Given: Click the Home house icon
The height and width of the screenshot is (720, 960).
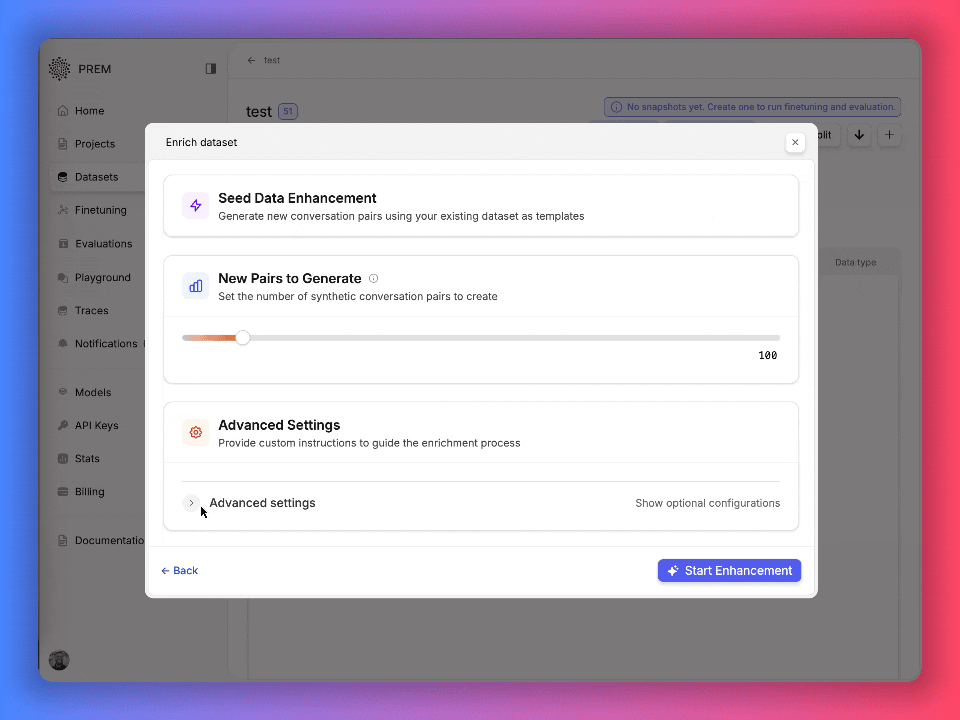Looking at the screenshot, I should click(62, 111).
